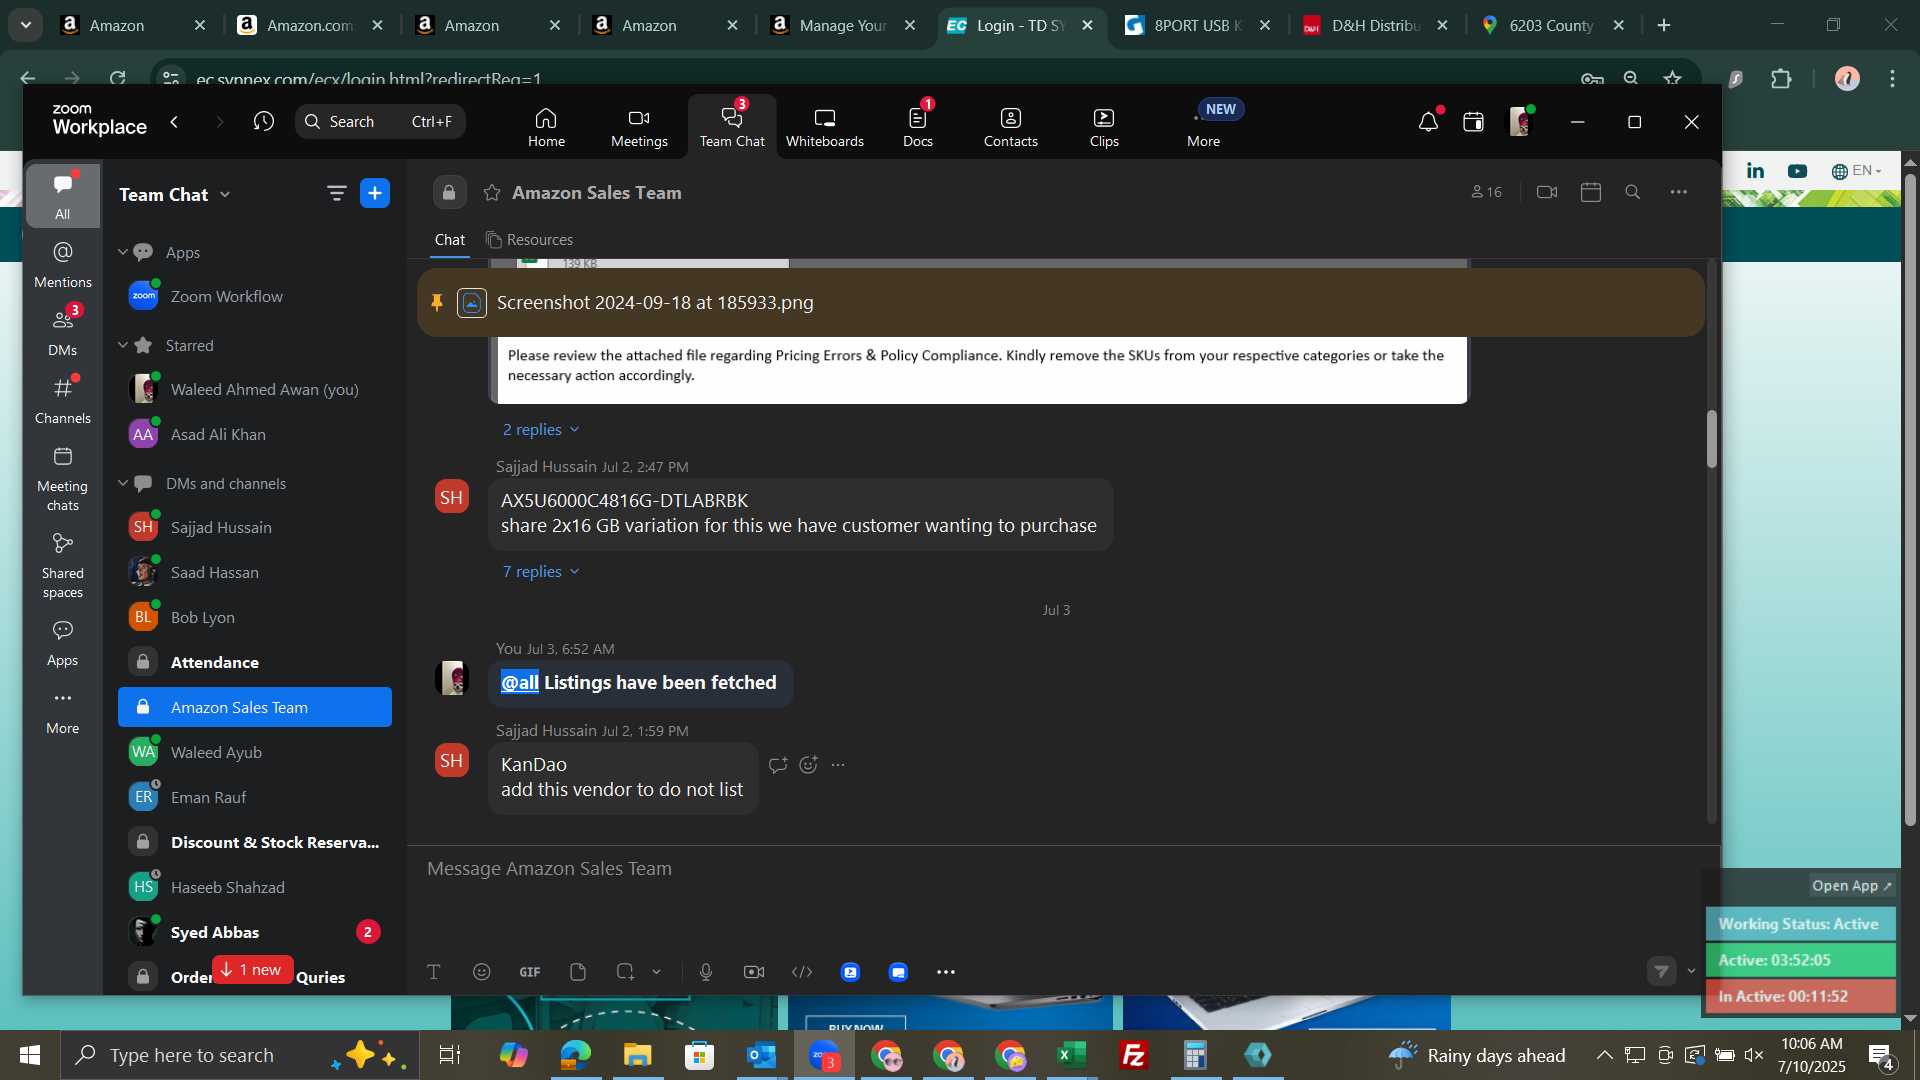Open Clips tab
1920x1080 pixels.
pos(1104,127)
